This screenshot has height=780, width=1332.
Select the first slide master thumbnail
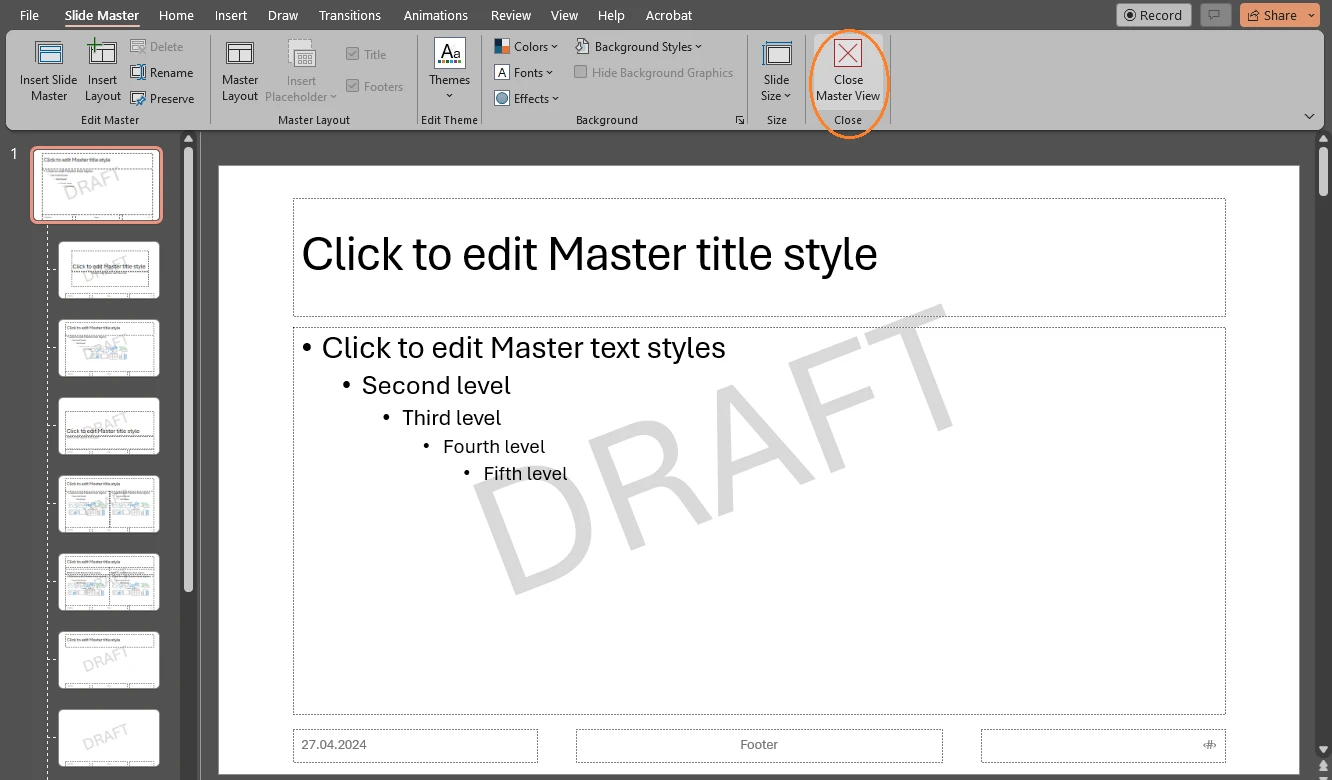[x=96, y=185]
